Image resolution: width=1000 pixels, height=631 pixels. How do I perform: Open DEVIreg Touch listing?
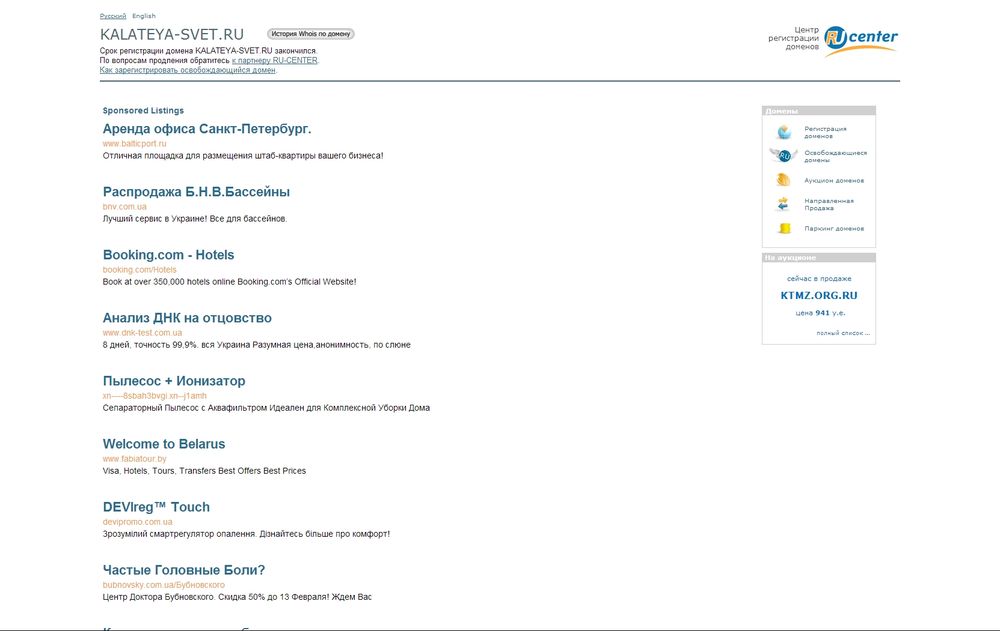coord(156,507)
